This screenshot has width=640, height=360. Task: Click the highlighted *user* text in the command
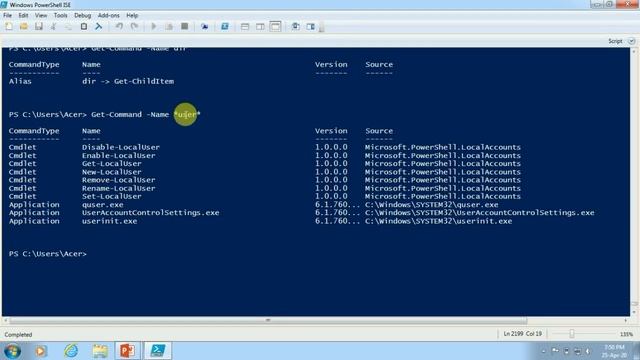coord(187,114)
